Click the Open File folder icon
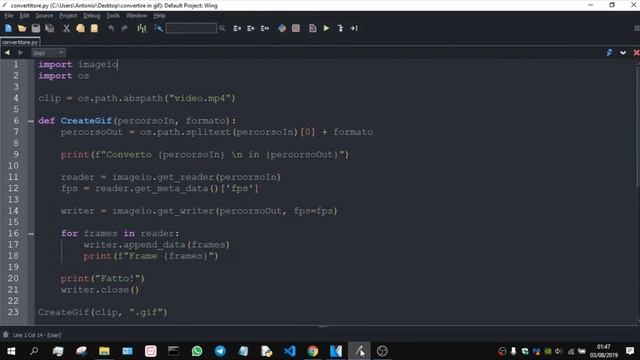Image resolution: width=640 pixels, height=360 pixels. pyautogui.click(x=22, y=28)
